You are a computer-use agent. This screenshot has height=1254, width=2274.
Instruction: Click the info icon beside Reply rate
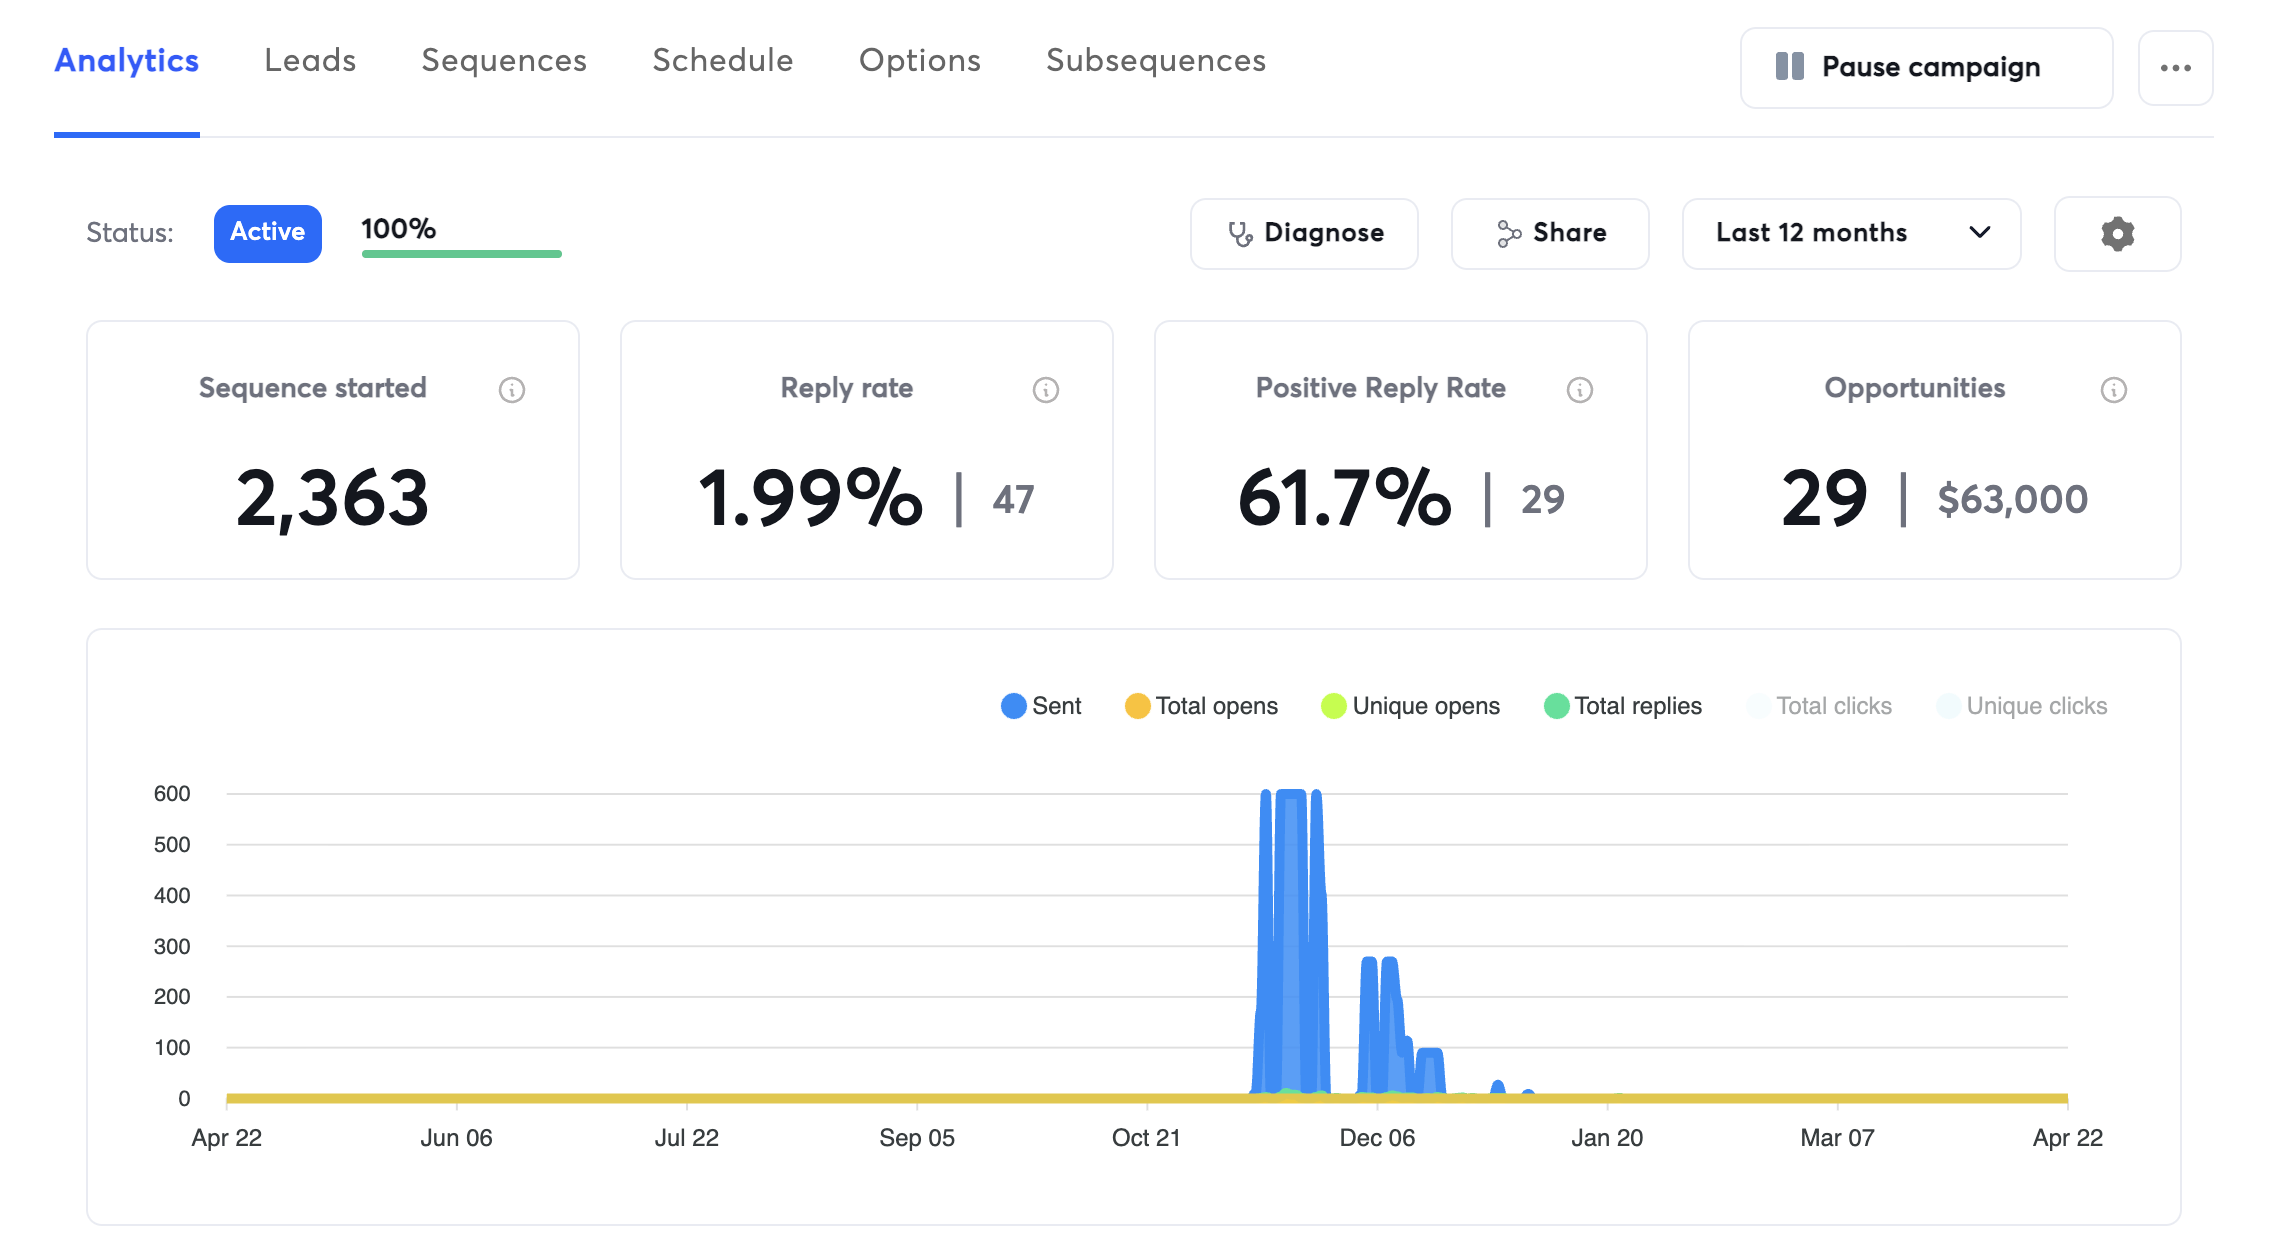click(1045, 390)
